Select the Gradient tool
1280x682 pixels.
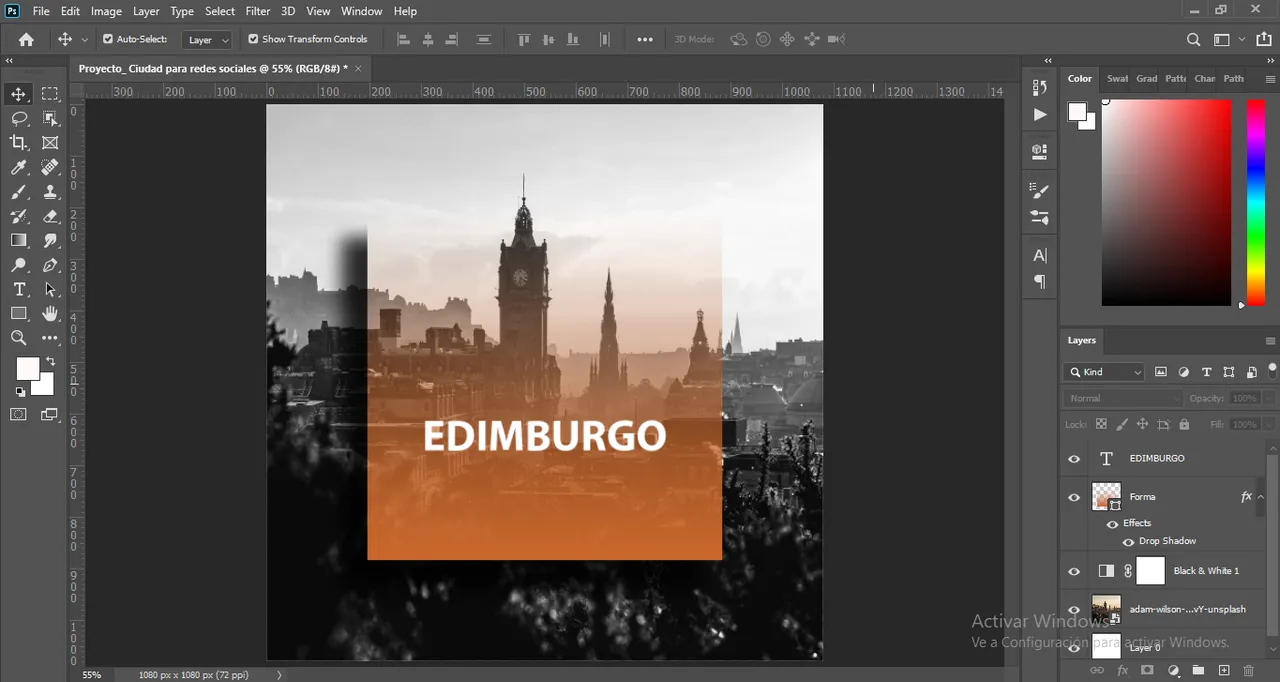[x=19, y=240]
